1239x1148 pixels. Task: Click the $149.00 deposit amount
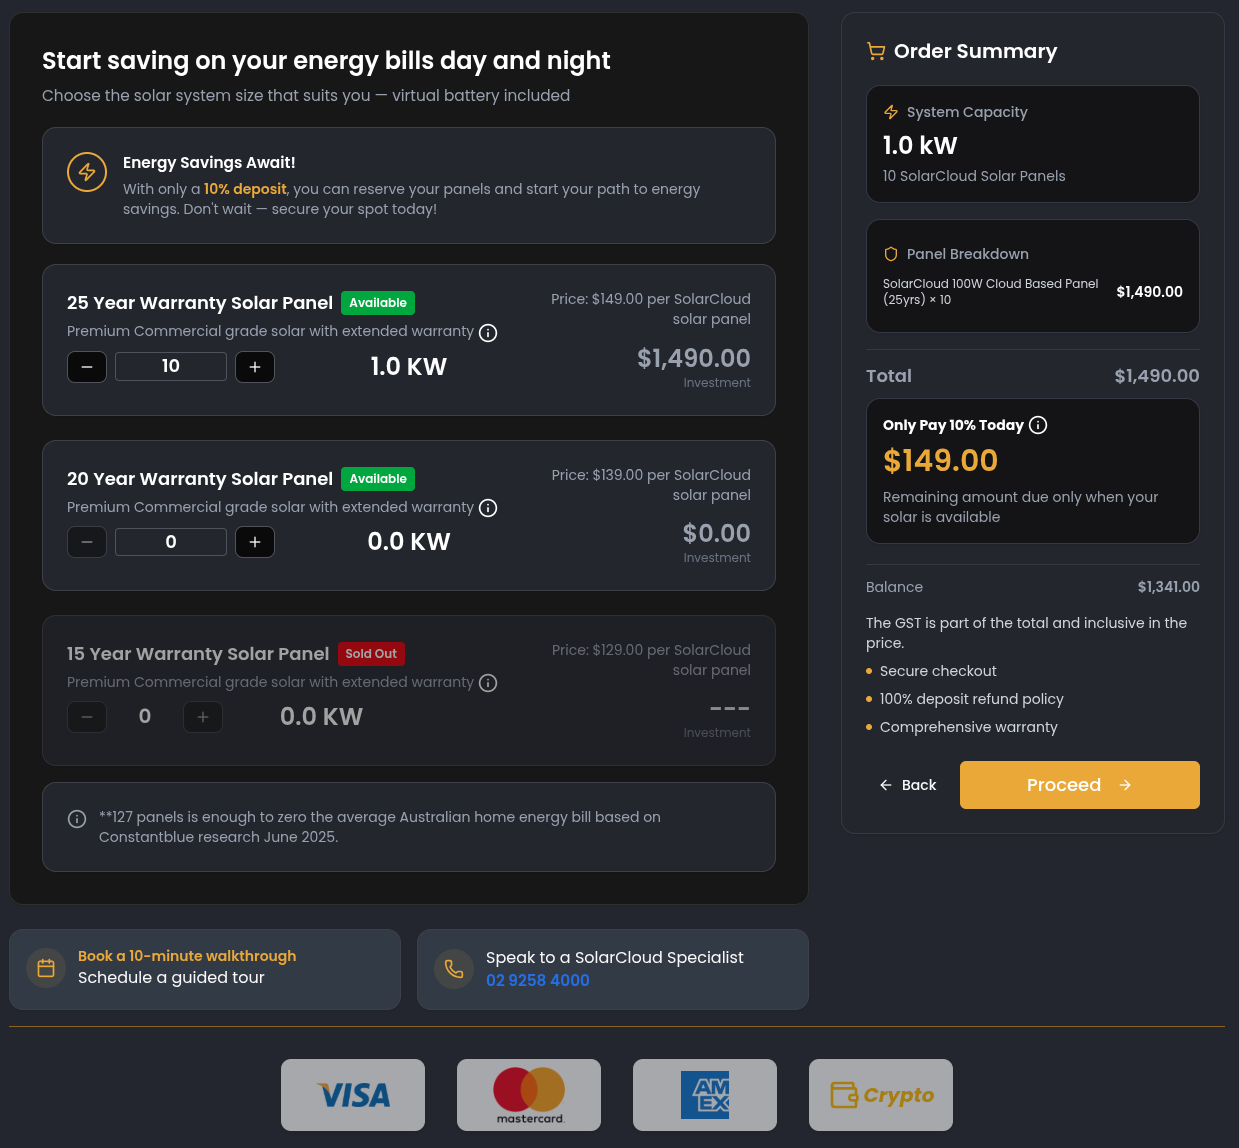point(940,460)
